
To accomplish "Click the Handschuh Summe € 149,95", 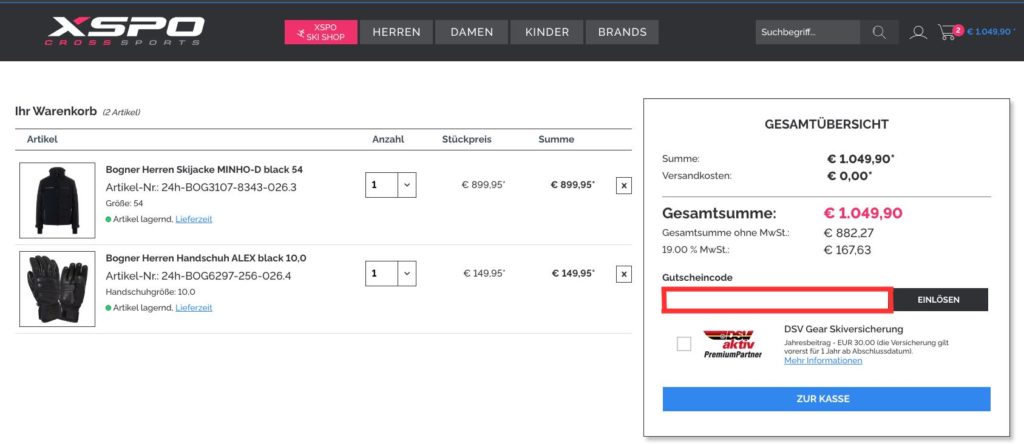I will (573, 274).
